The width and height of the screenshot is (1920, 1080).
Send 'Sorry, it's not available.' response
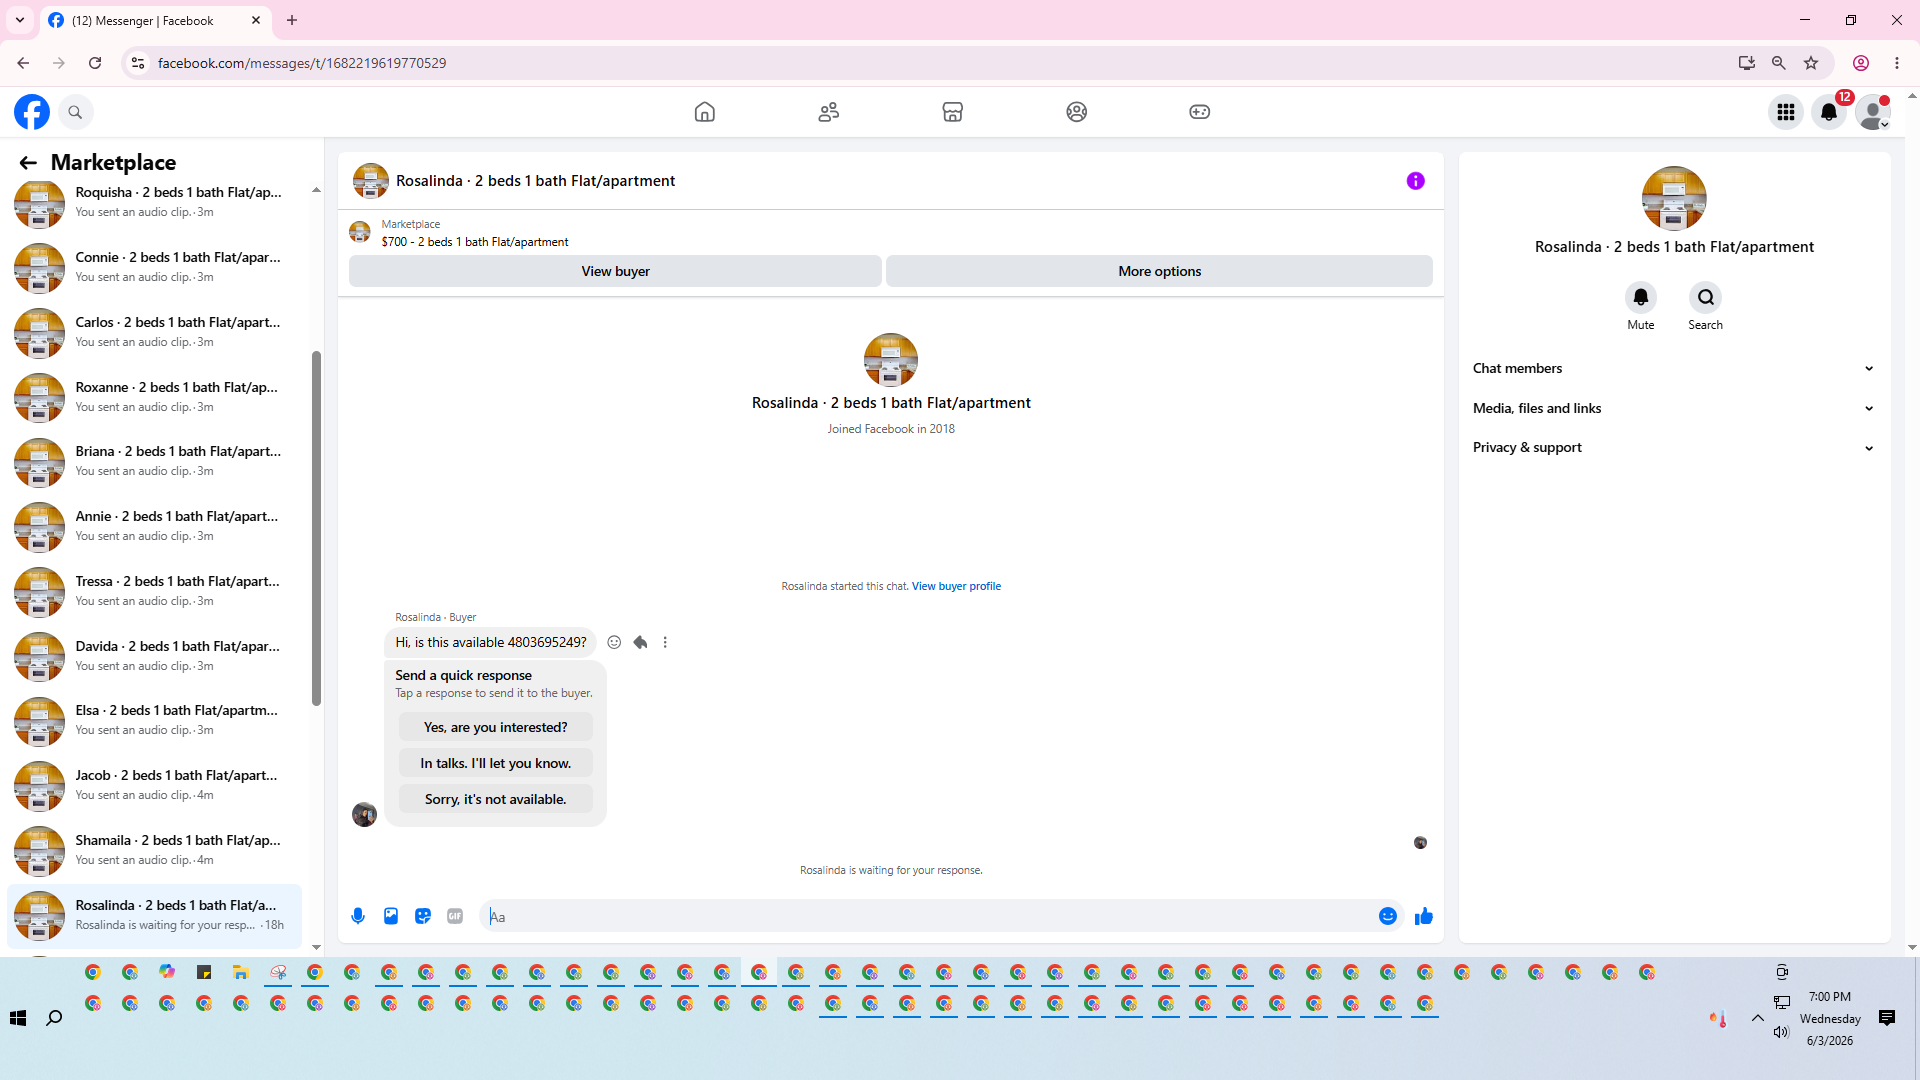pos(495,799)
